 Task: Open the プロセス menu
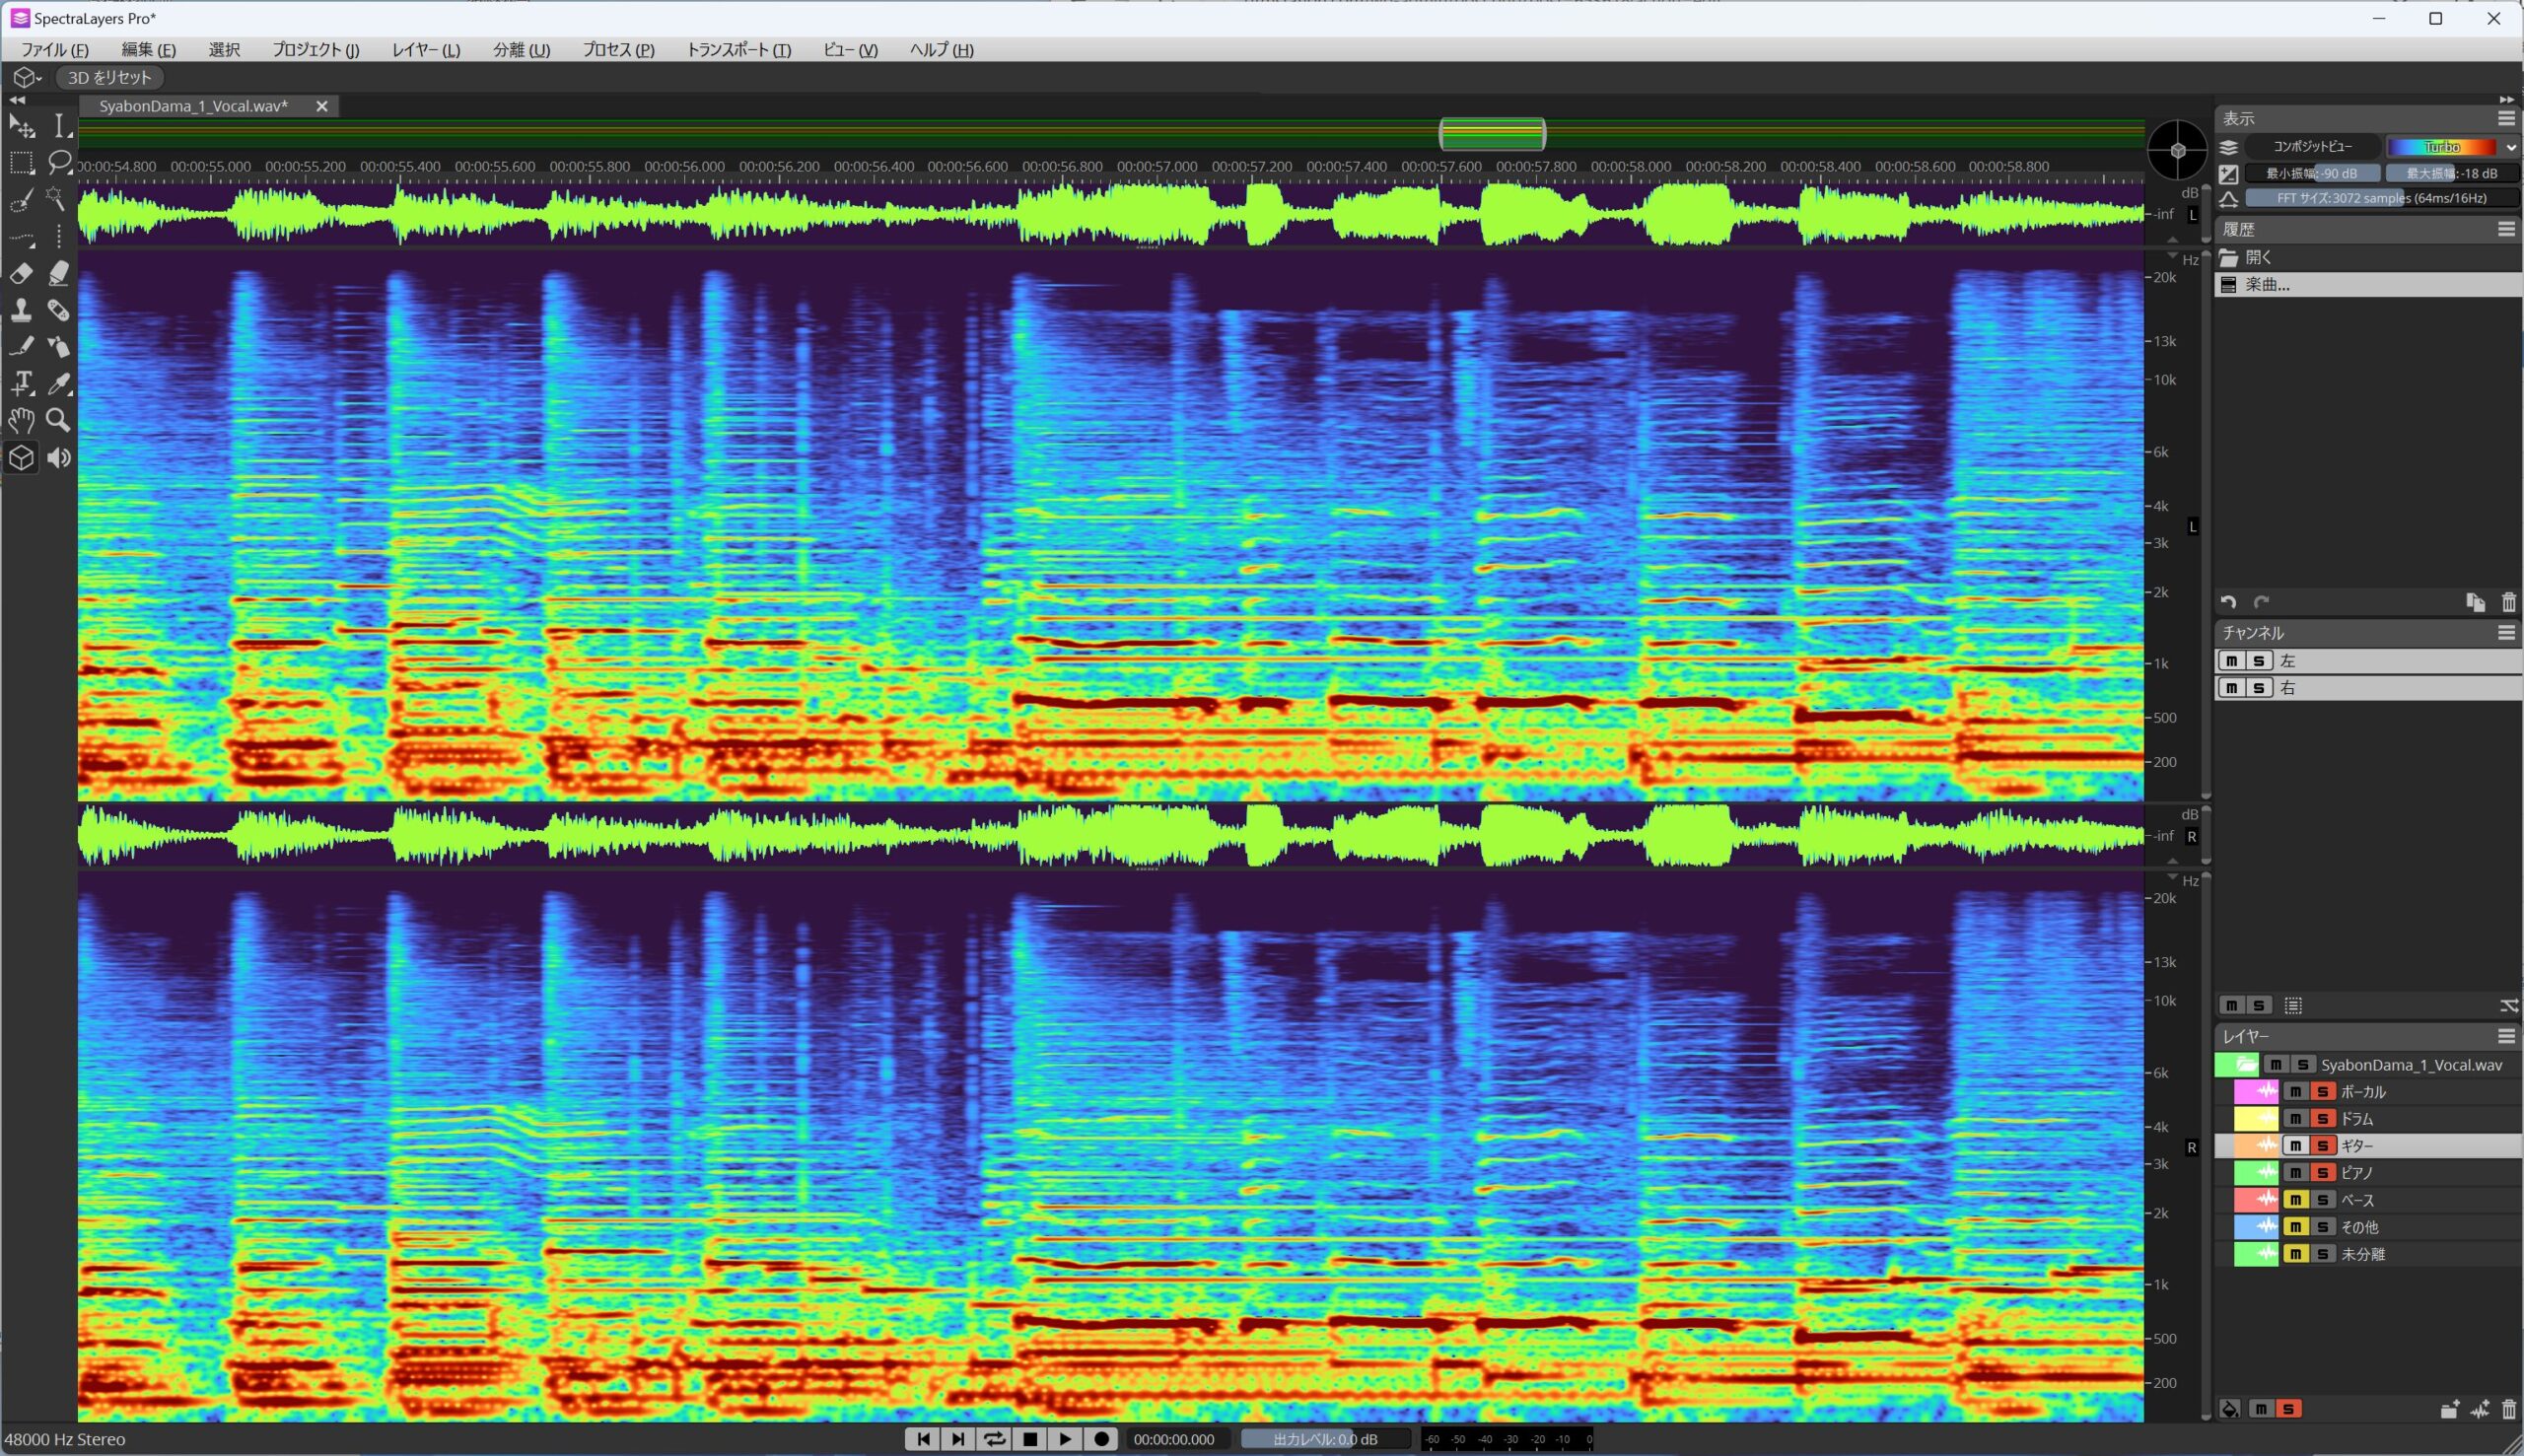pos(618,50)
